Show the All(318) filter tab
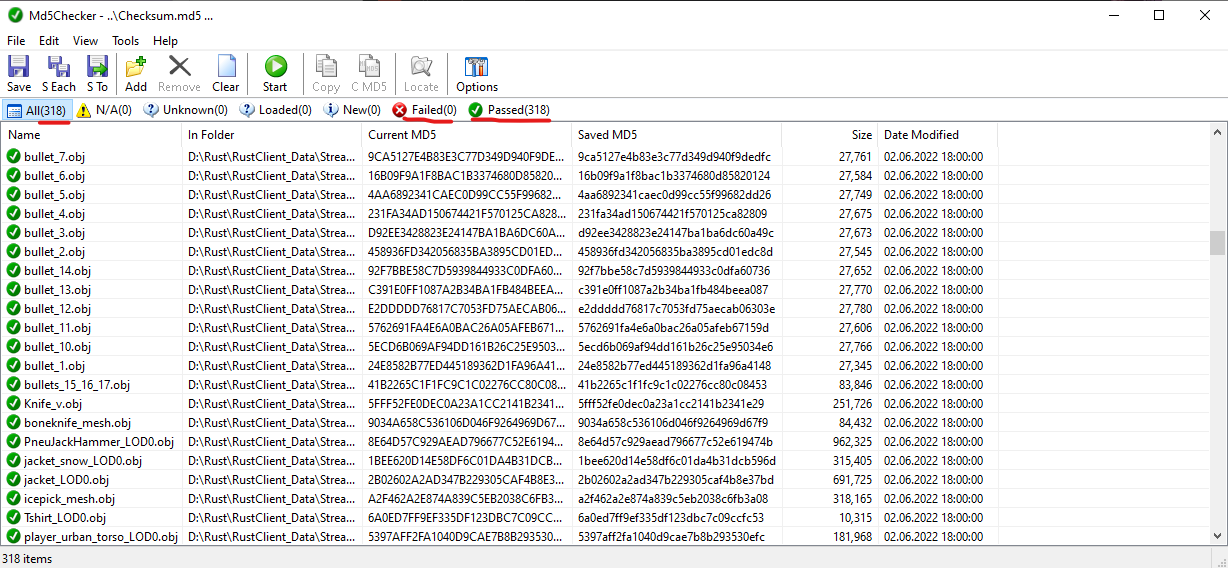Screen dimensions: 1228x568 [37, 110]
